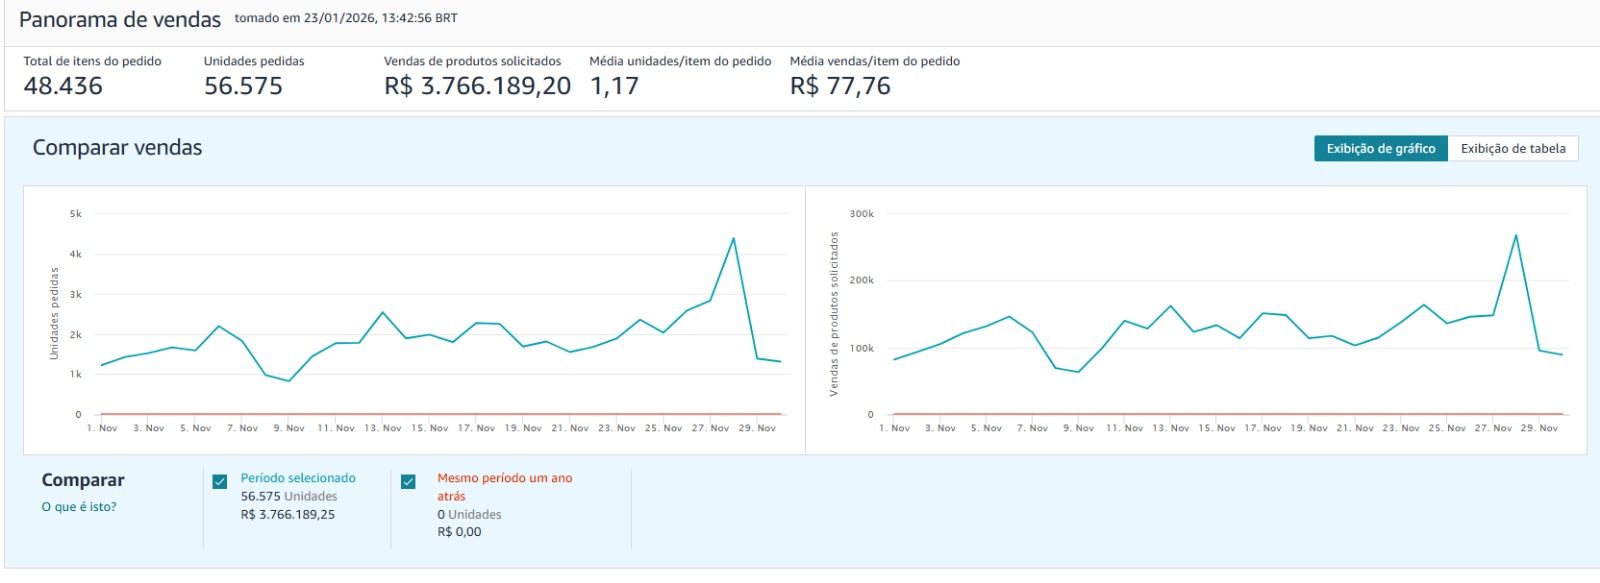Select the Total de itens do pedido value 48.436
The width and height of the screenshot is (1600, 583).
63,86
